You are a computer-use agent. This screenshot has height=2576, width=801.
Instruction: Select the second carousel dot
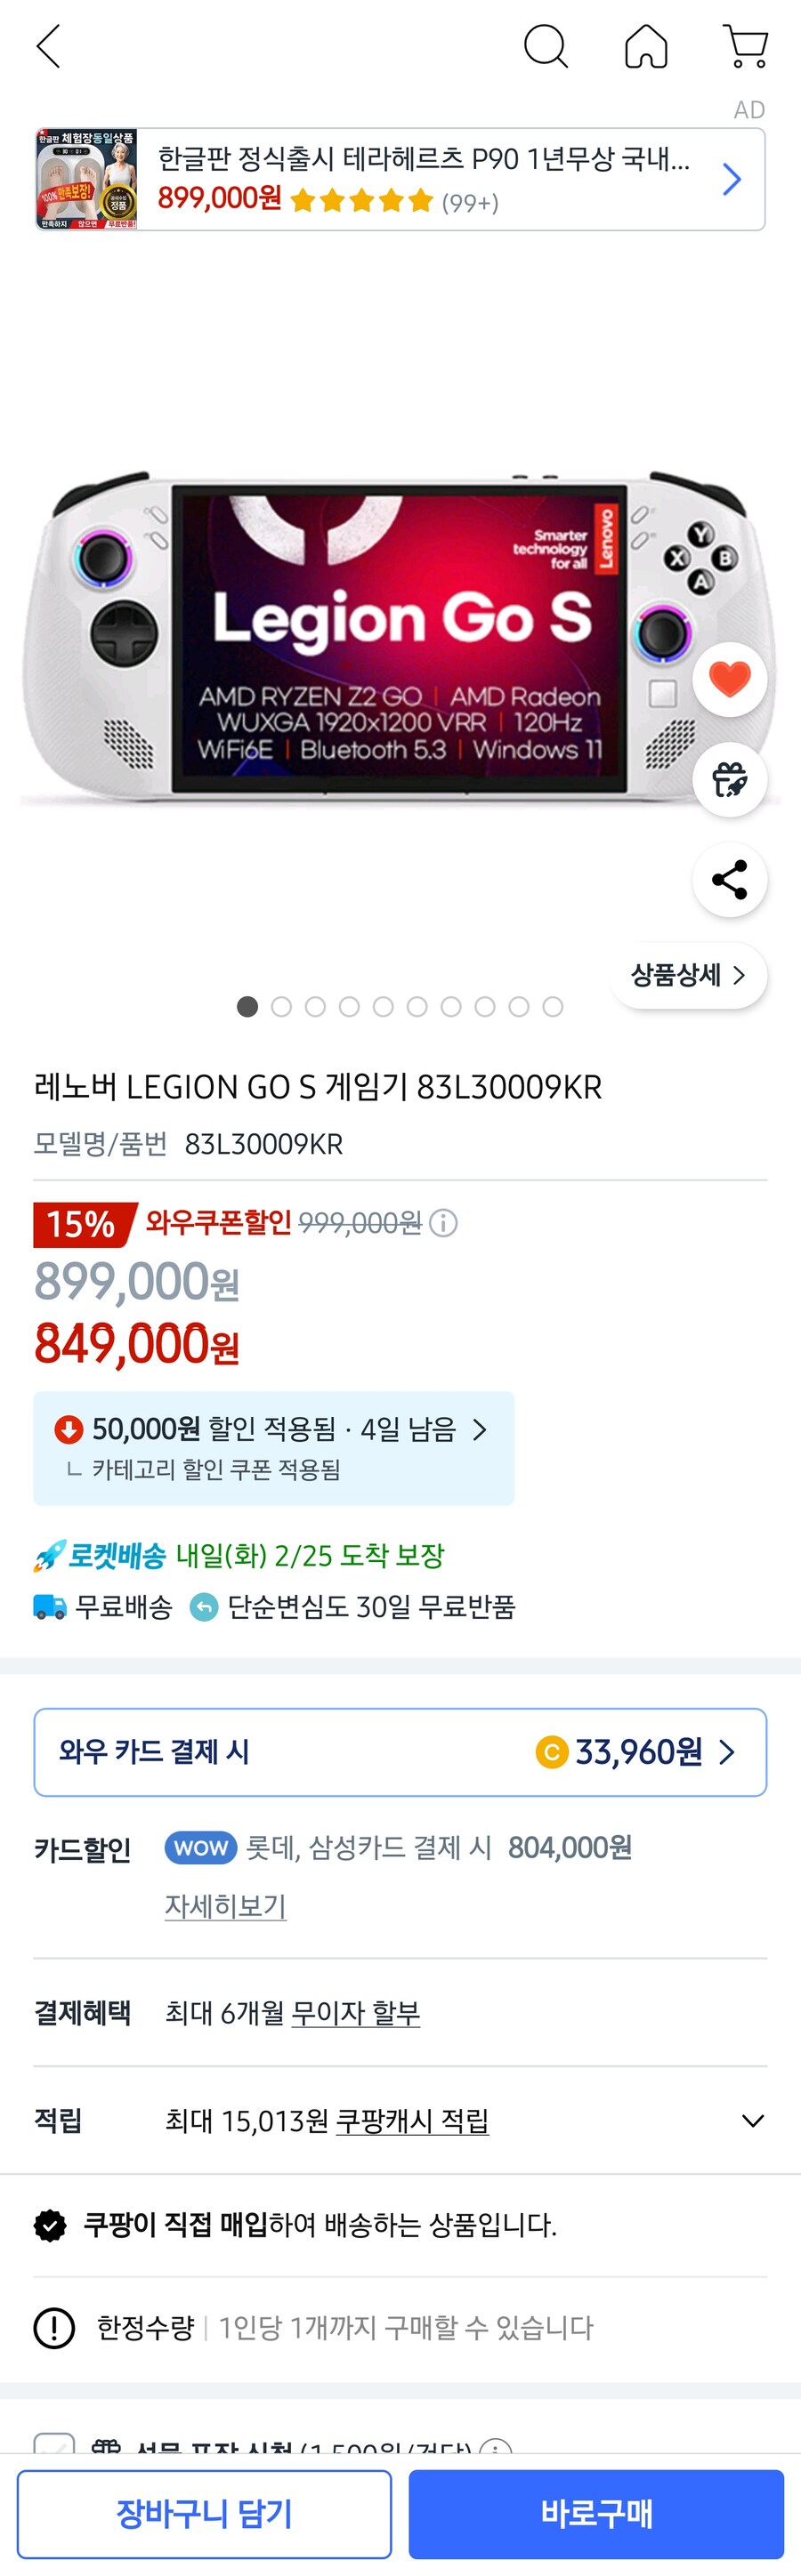pos(281,1007)
